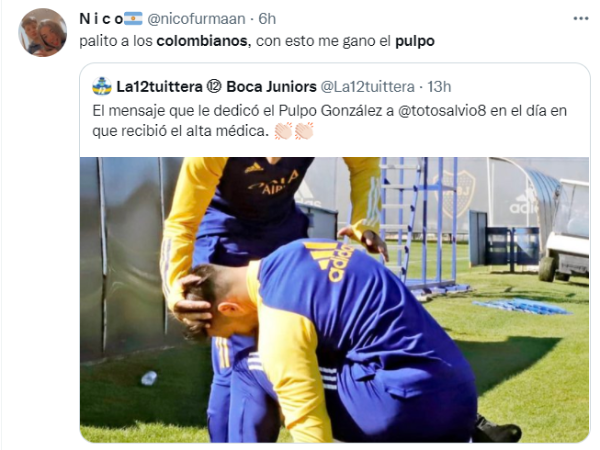Click the tweet text 'palito a los'

tap(116, 41)
